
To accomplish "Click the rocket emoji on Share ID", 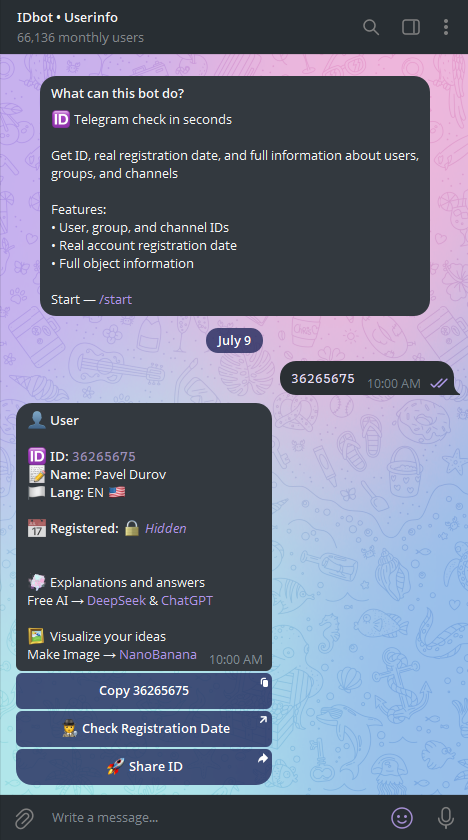I will click(x=116, y=767).
